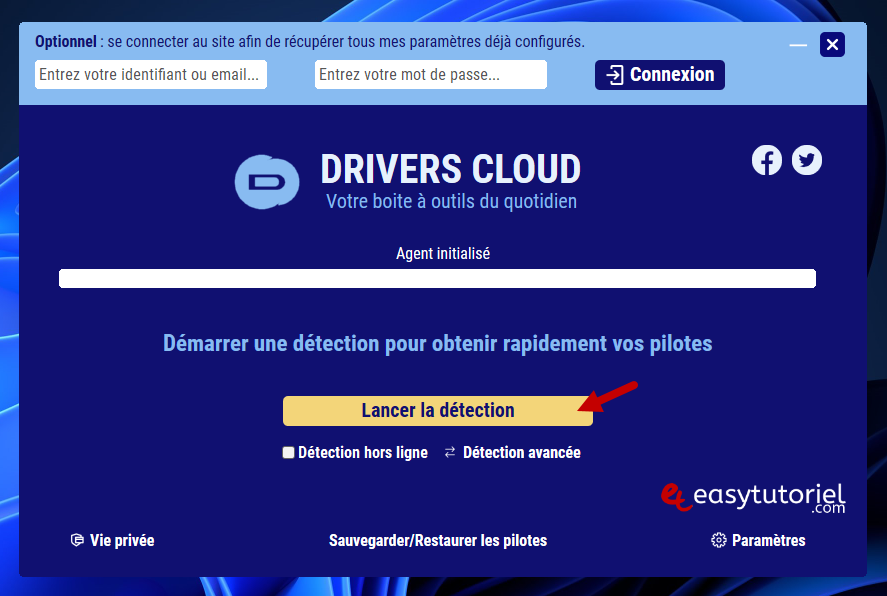Screen dimensions: 887x596
Task: Open the Twitter bird icon
Action: tap(807, 160)
